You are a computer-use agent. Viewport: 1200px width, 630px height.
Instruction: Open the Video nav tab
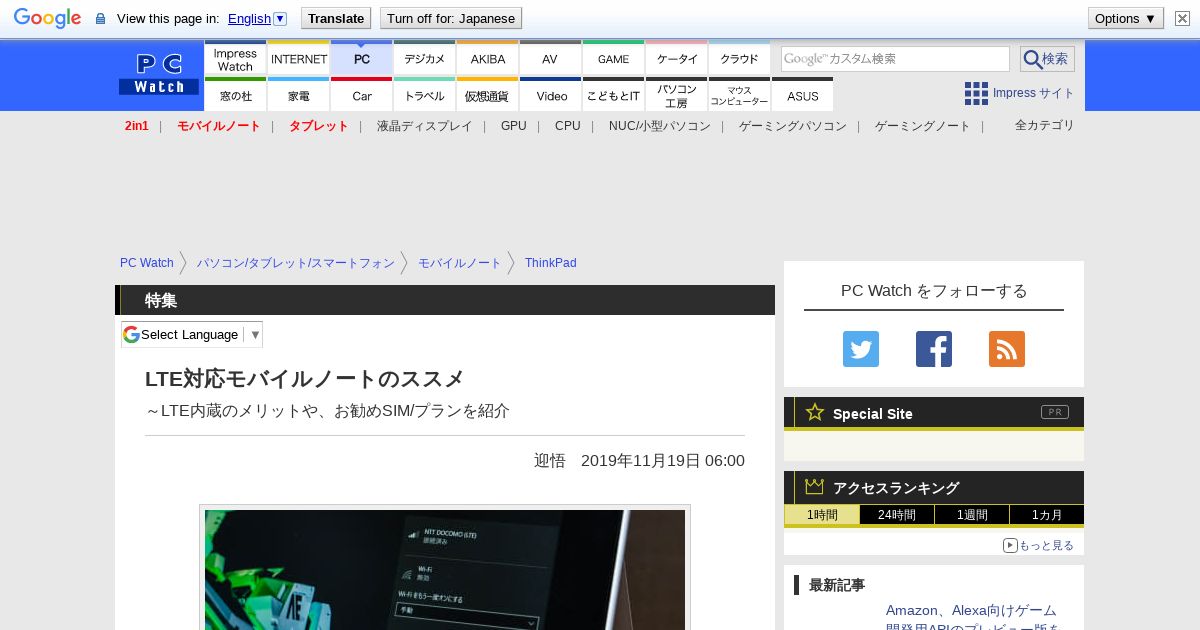(551, 95)
